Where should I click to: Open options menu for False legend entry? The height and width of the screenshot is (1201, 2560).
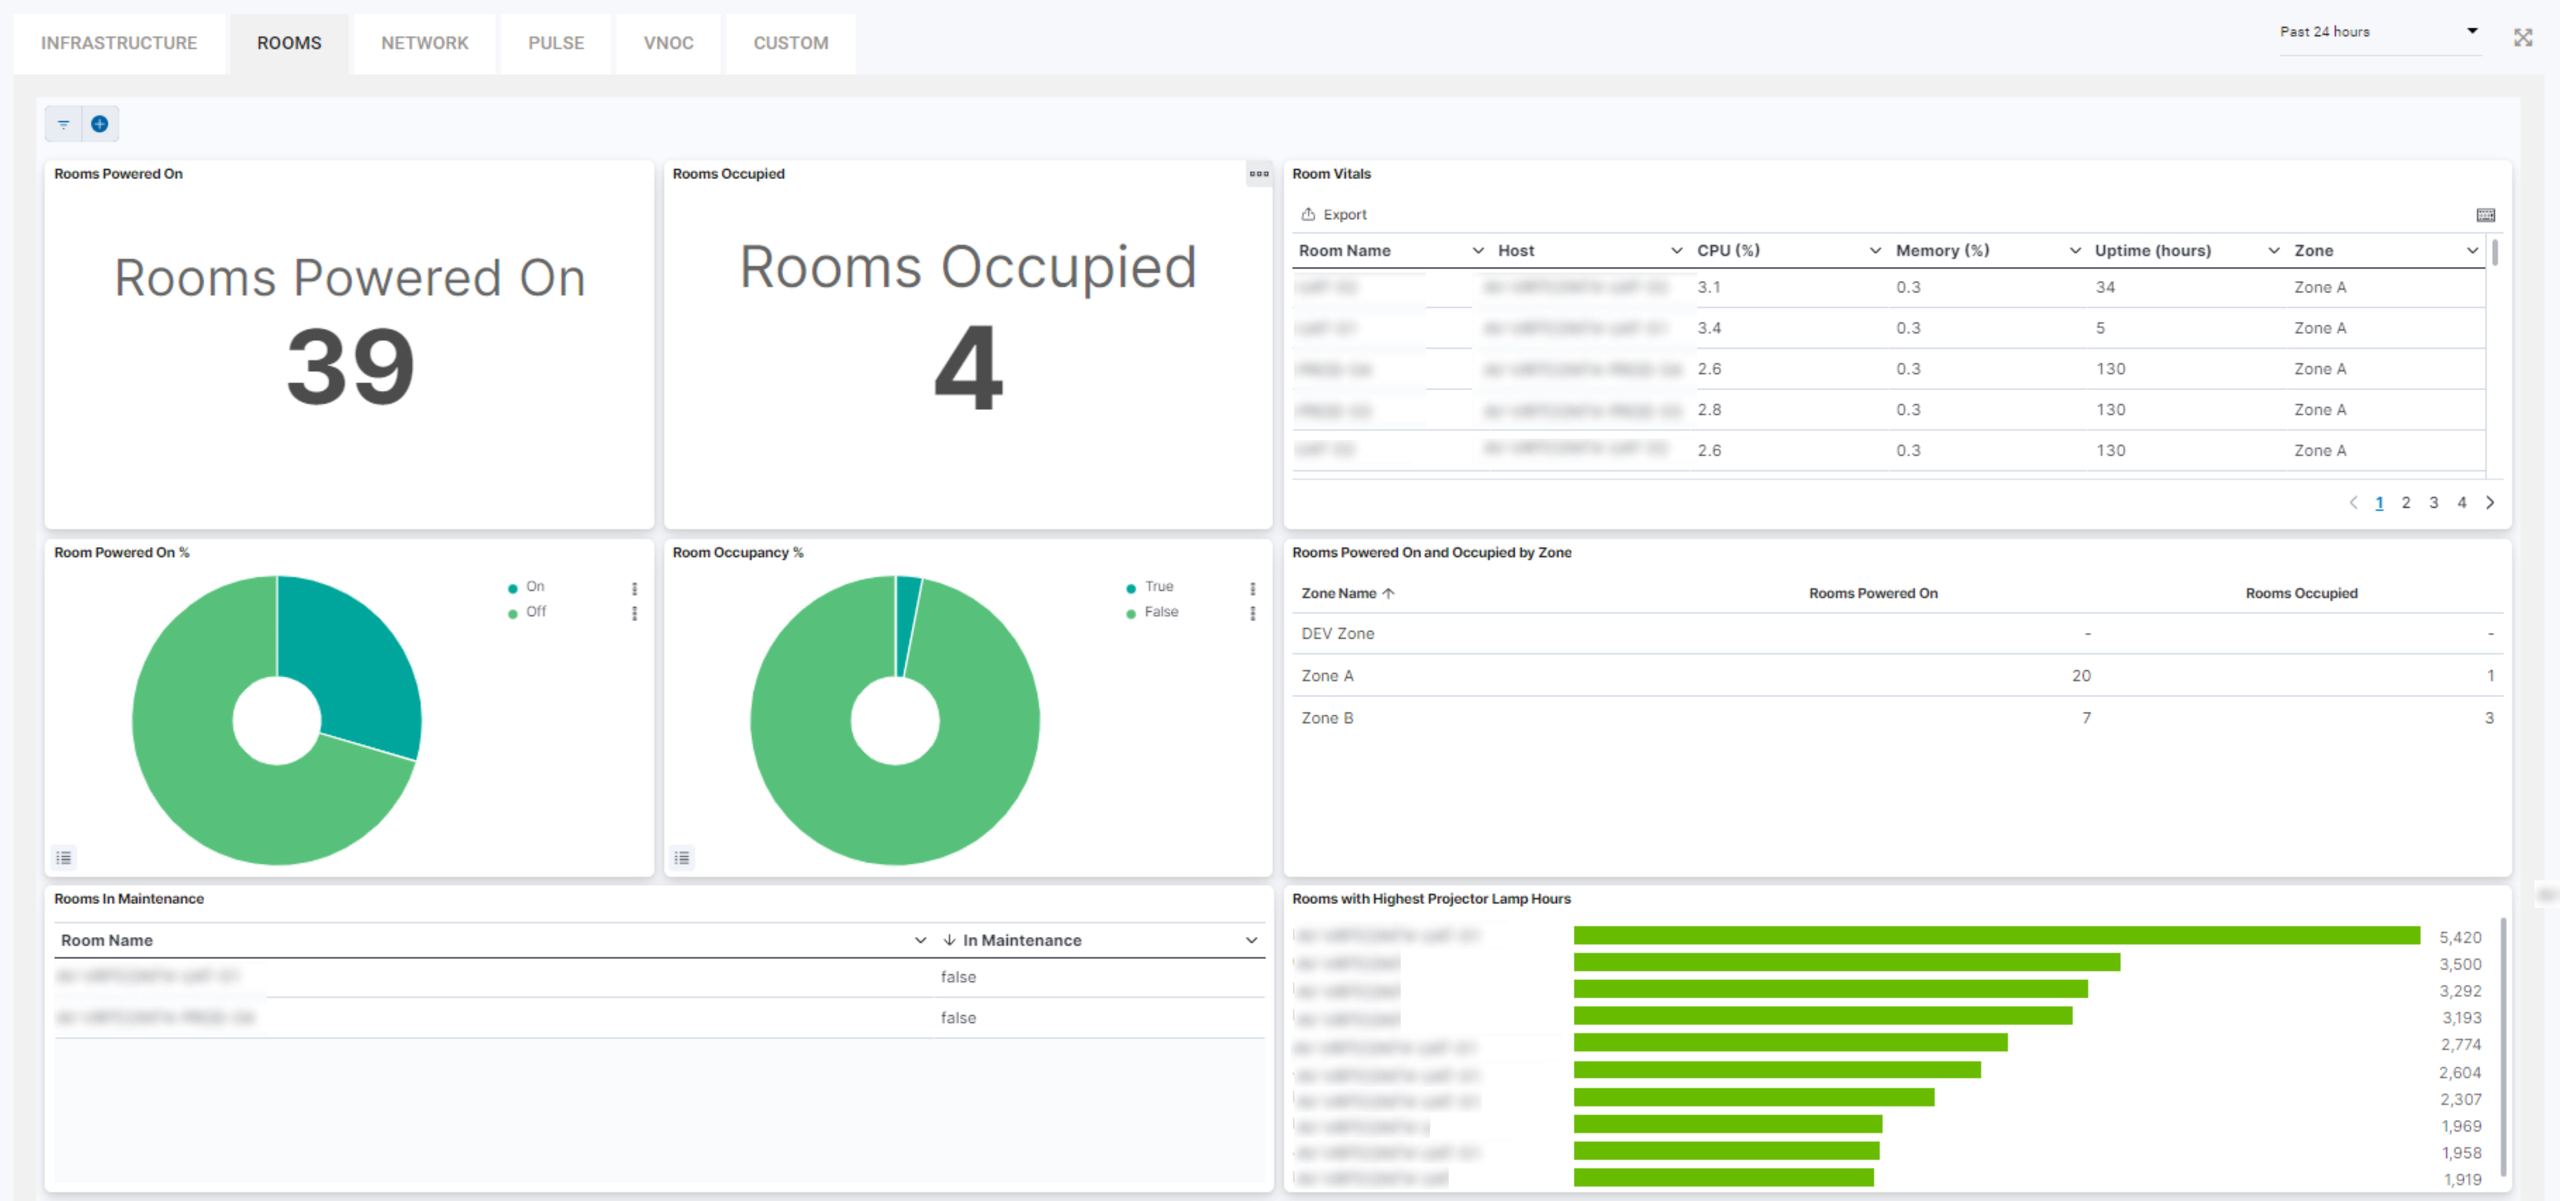pos(1252,613)
